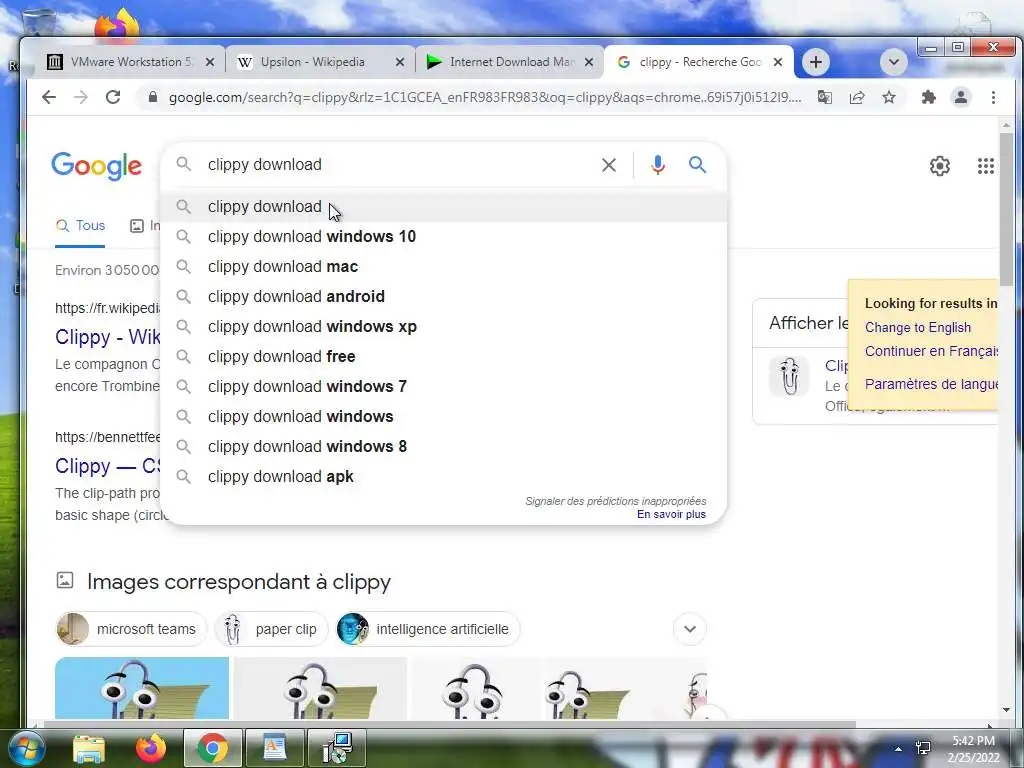Open the translate page icon
1024x768 pixels.
coord(825,97)
